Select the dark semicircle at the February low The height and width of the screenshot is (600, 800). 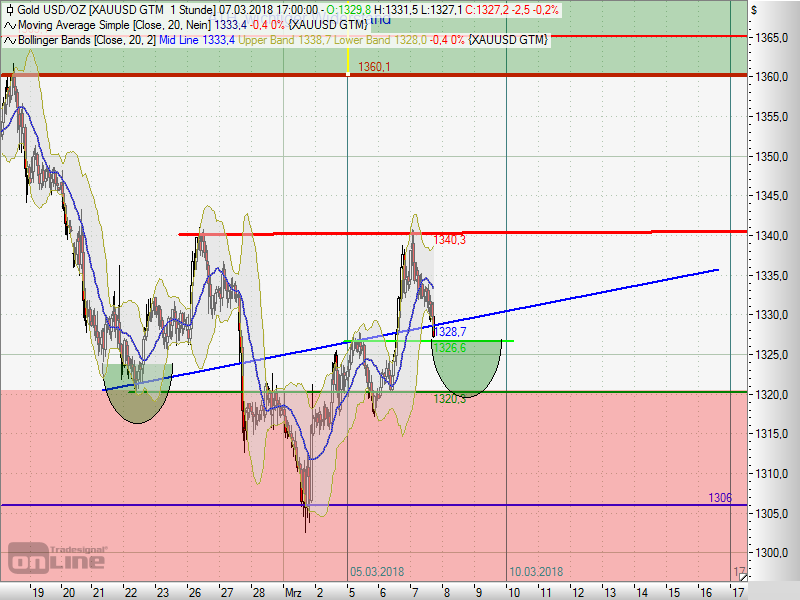coord(138,403)
